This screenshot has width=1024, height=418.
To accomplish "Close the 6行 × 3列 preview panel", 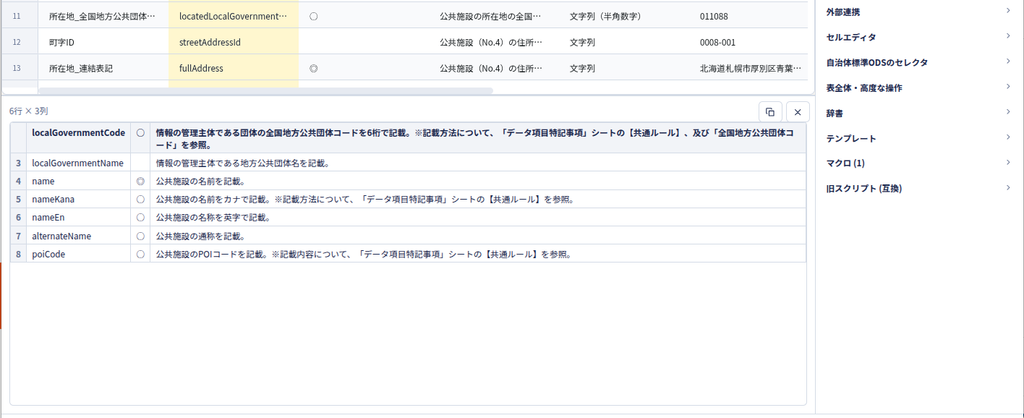I will point(797,112).
